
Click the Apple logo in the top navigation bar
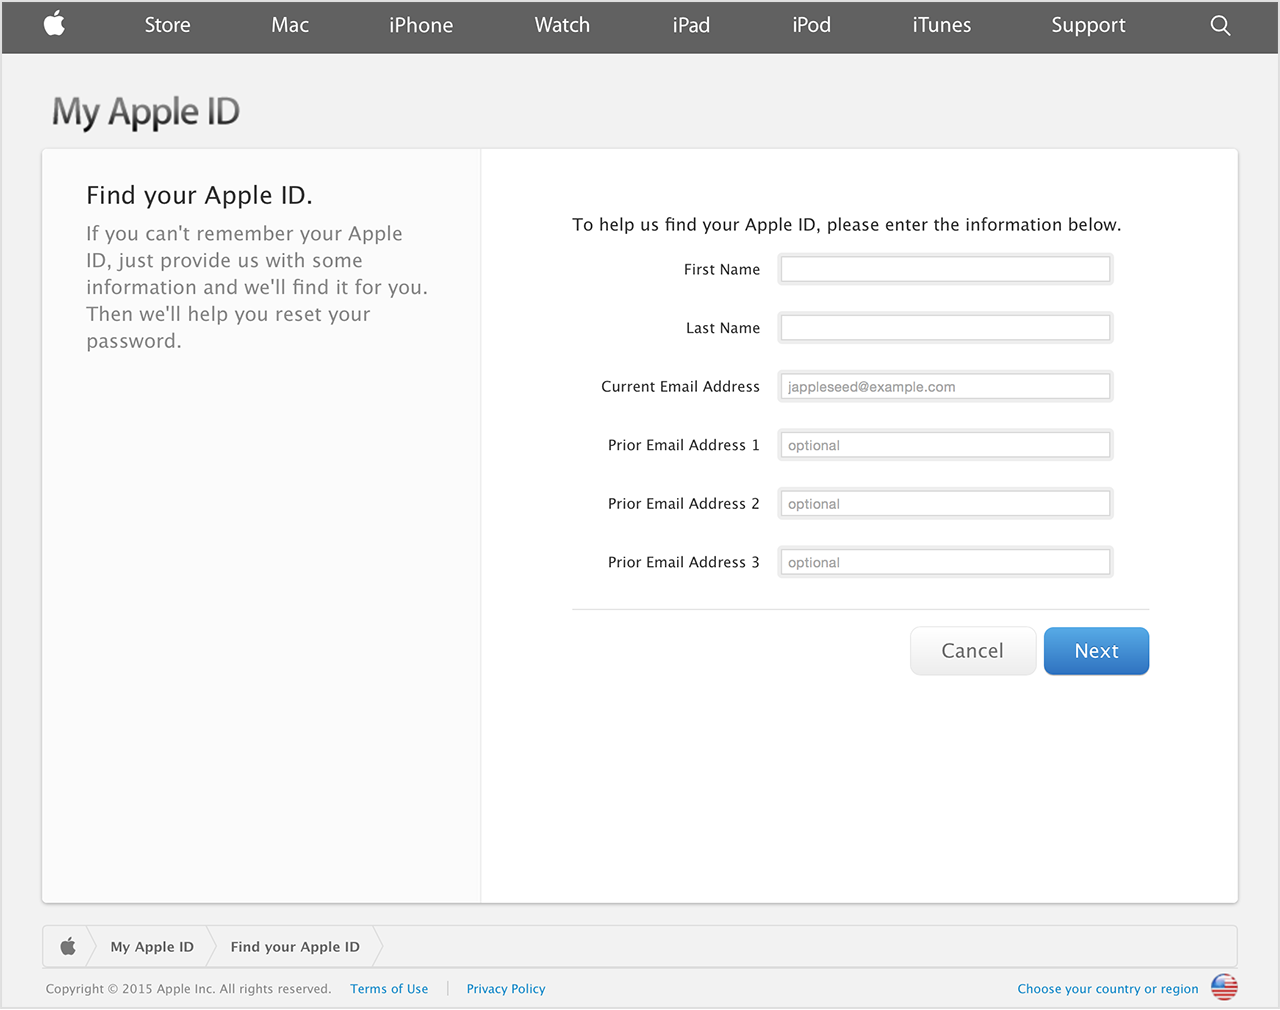click(x=55, y=24)
